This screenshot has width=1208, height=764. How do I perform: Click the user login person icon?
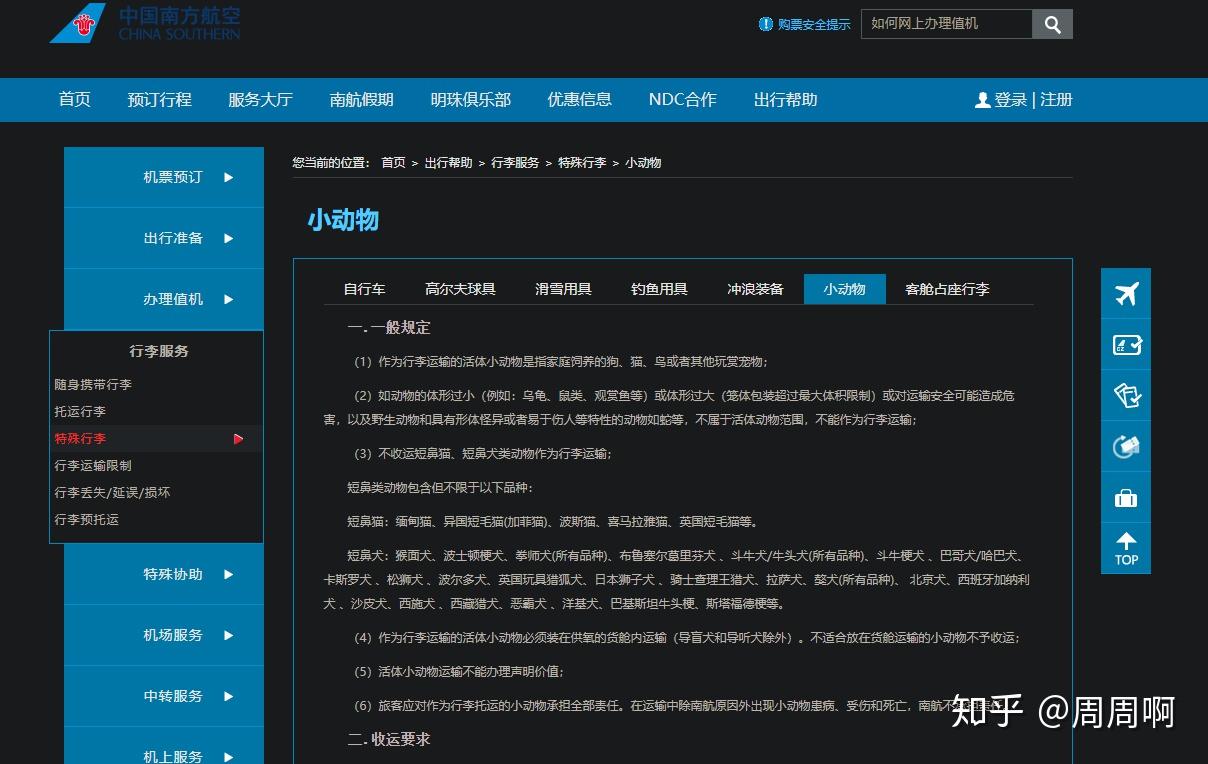(983, 100)
